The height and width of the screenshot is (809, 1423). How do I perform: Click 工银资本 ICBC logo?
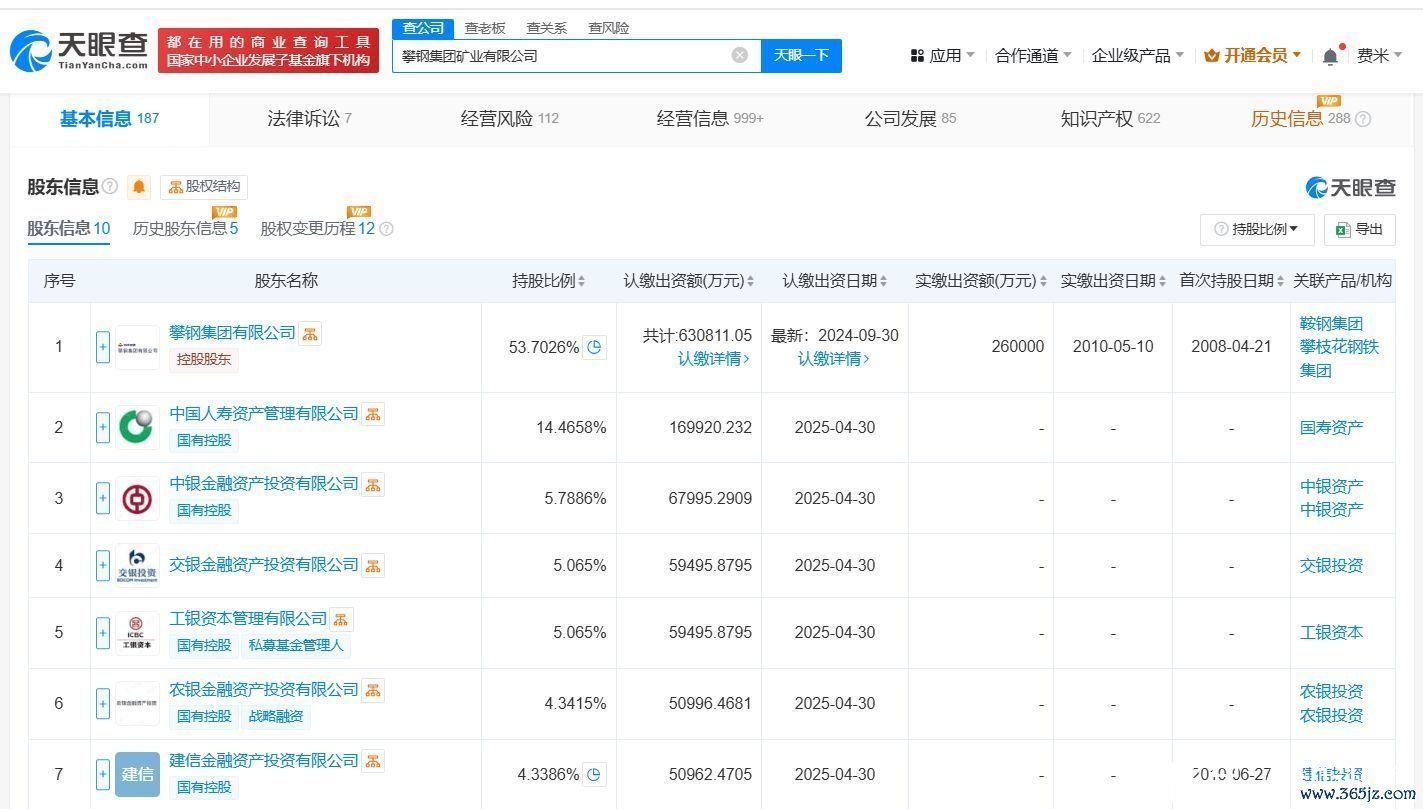137,633
